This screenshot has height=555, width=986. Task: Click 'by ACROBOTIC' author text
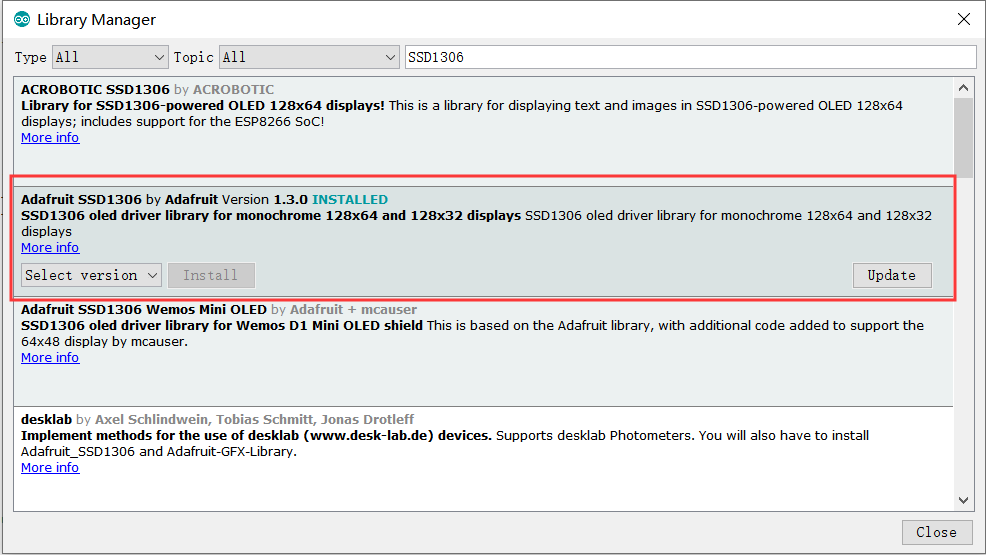tap(224, 89)
